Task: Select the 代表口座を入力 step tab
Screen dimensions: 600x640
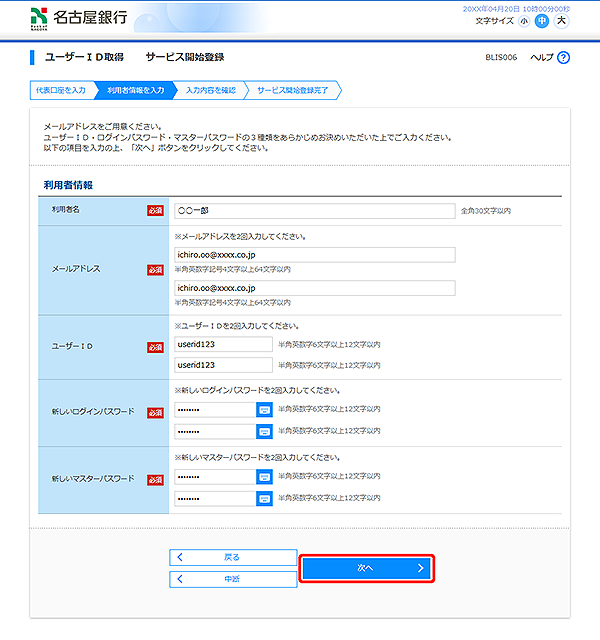Action: tap(61, 91)
